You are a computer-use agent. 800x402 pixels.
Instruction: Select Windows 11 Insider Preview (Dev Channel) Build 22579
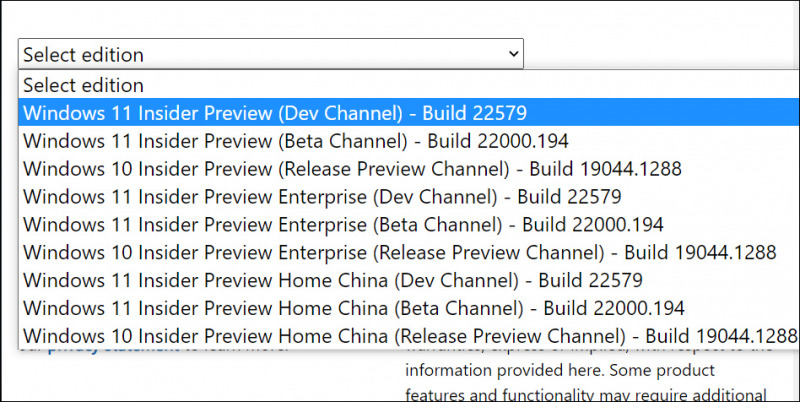click(409, 112)
